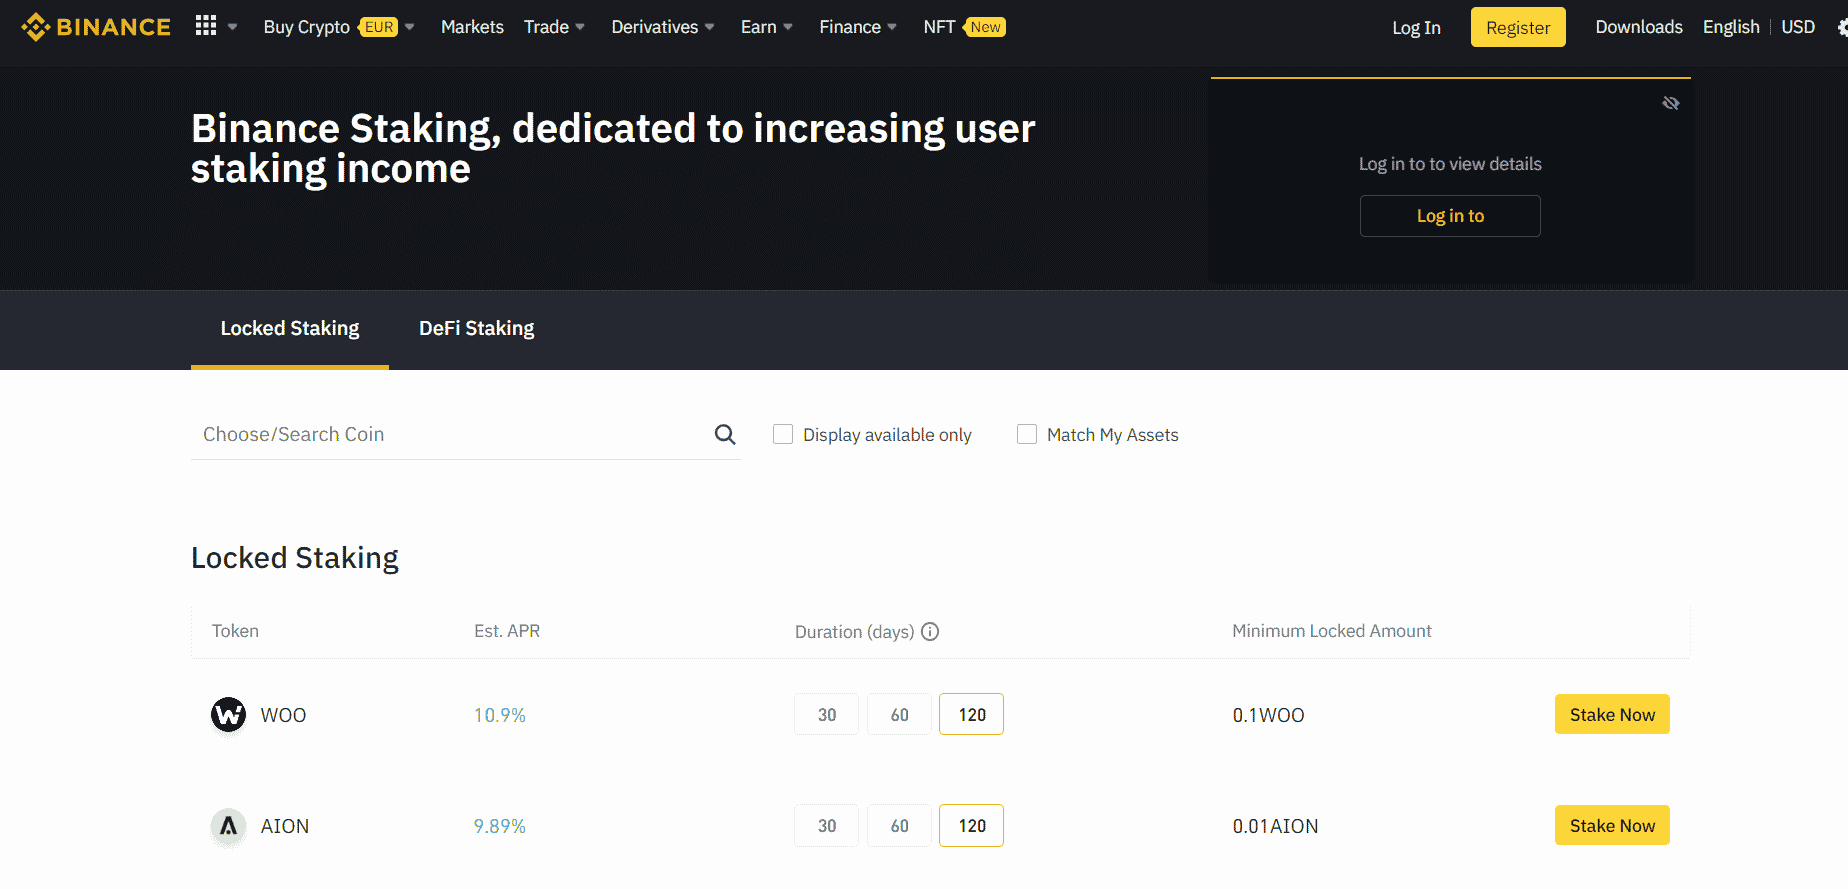This screenshot has height=889, width=1848.
Task: Focus the Choose/Search Coin field
Action: click(x=465, y=434)
